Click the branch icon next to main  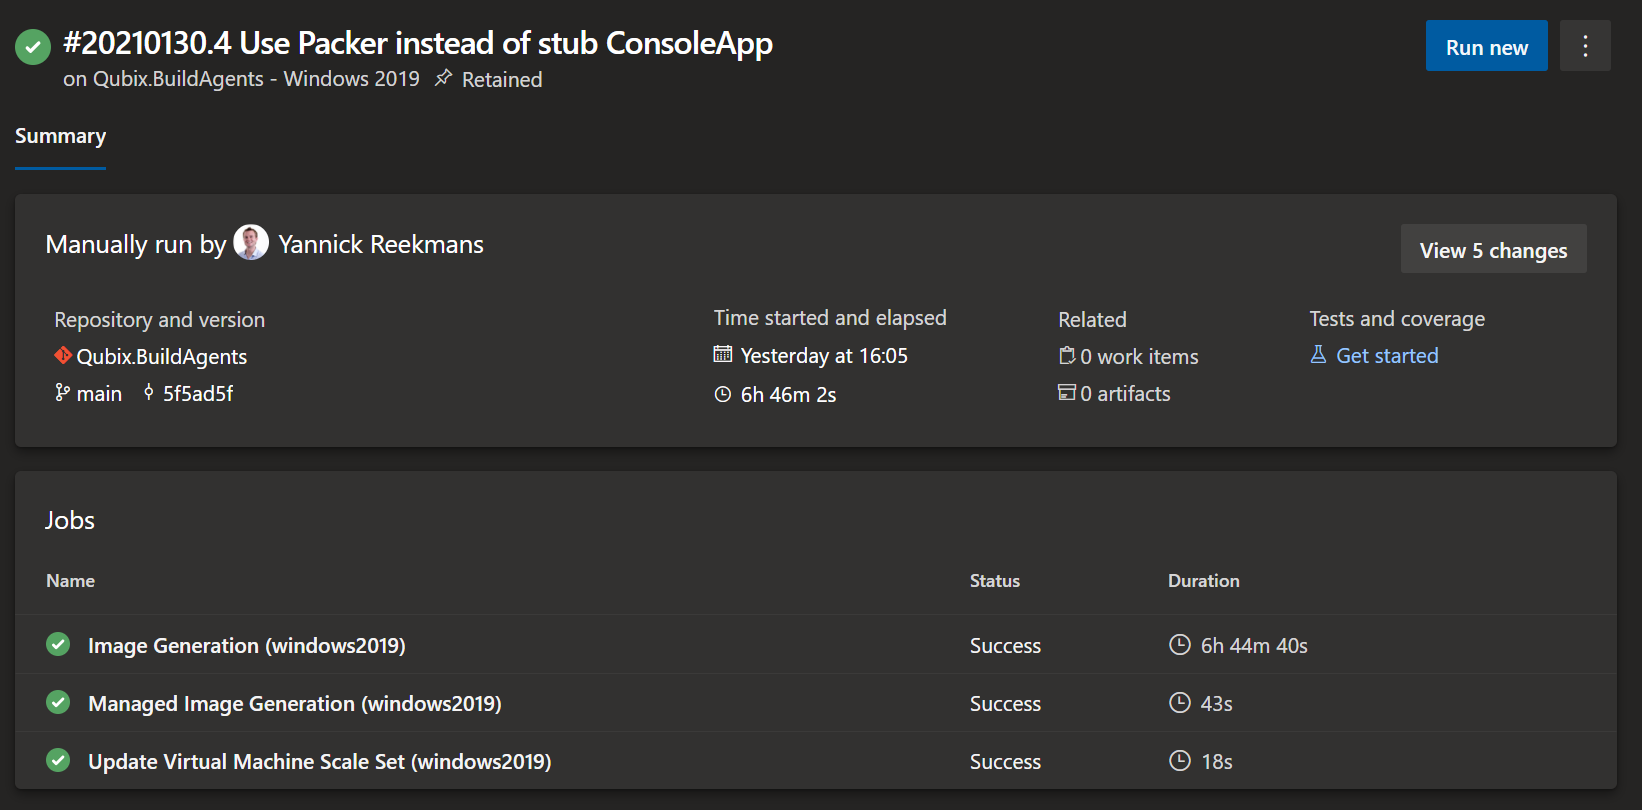[x=63, y=393]
